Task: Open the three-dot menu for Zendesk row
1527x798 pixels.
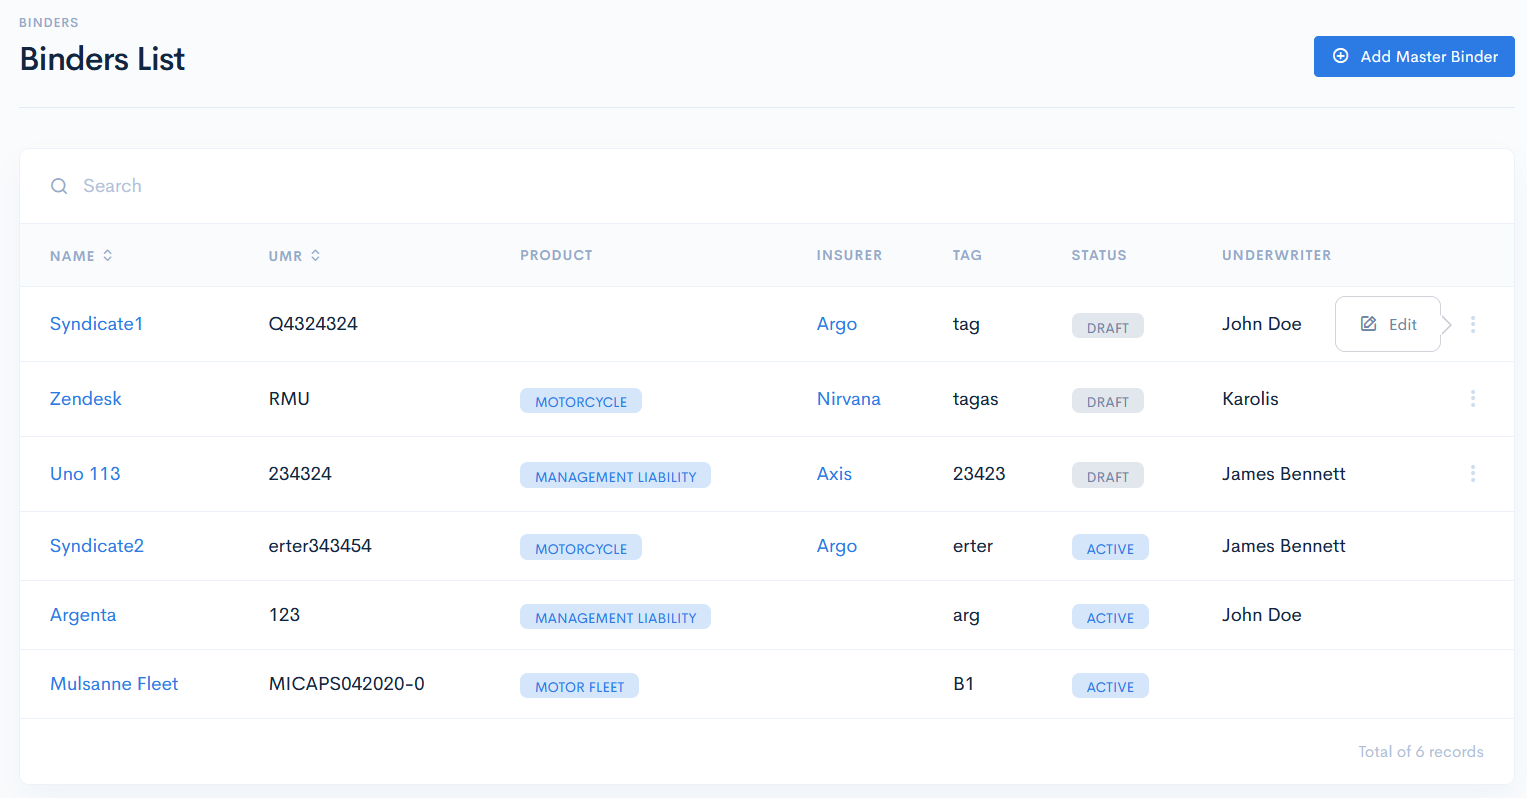Action: 1472,399
